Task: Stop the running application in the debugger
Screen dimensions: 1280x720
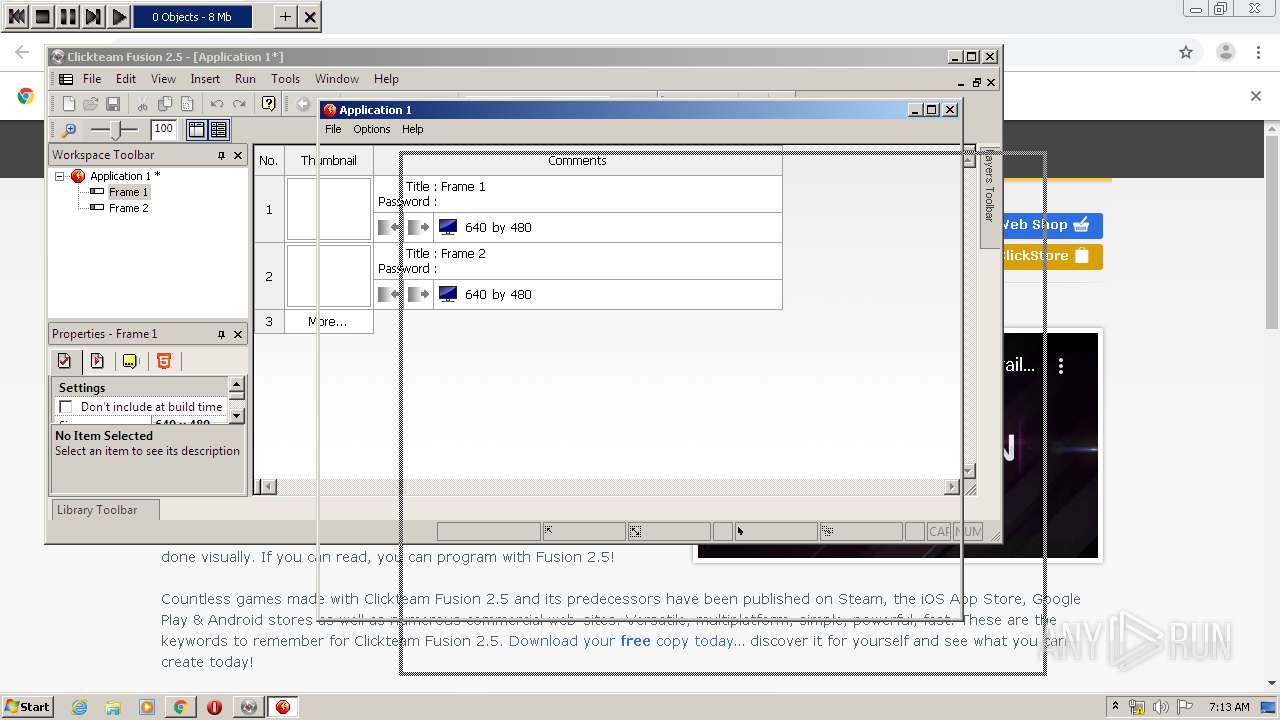Action: [42, 16]
